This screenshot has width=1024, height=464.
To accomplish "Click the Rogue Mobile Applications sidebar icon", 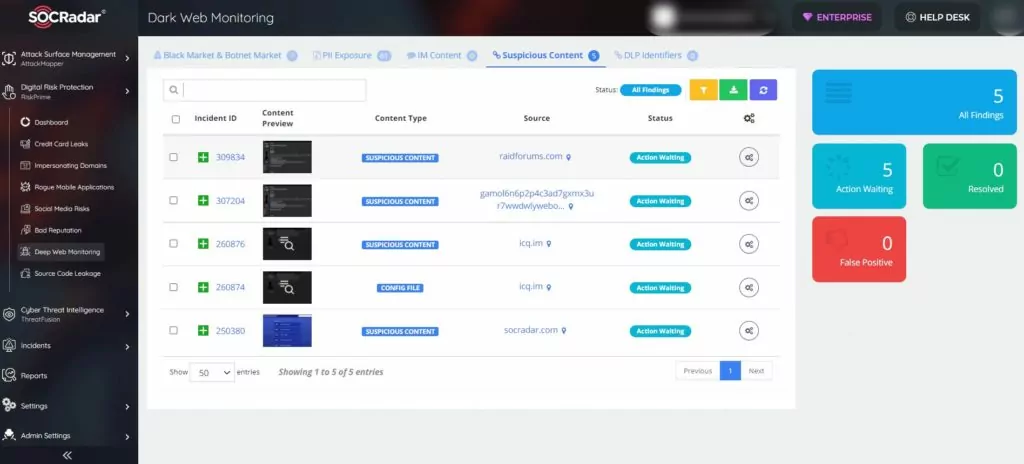I will [x=25, y=187].
